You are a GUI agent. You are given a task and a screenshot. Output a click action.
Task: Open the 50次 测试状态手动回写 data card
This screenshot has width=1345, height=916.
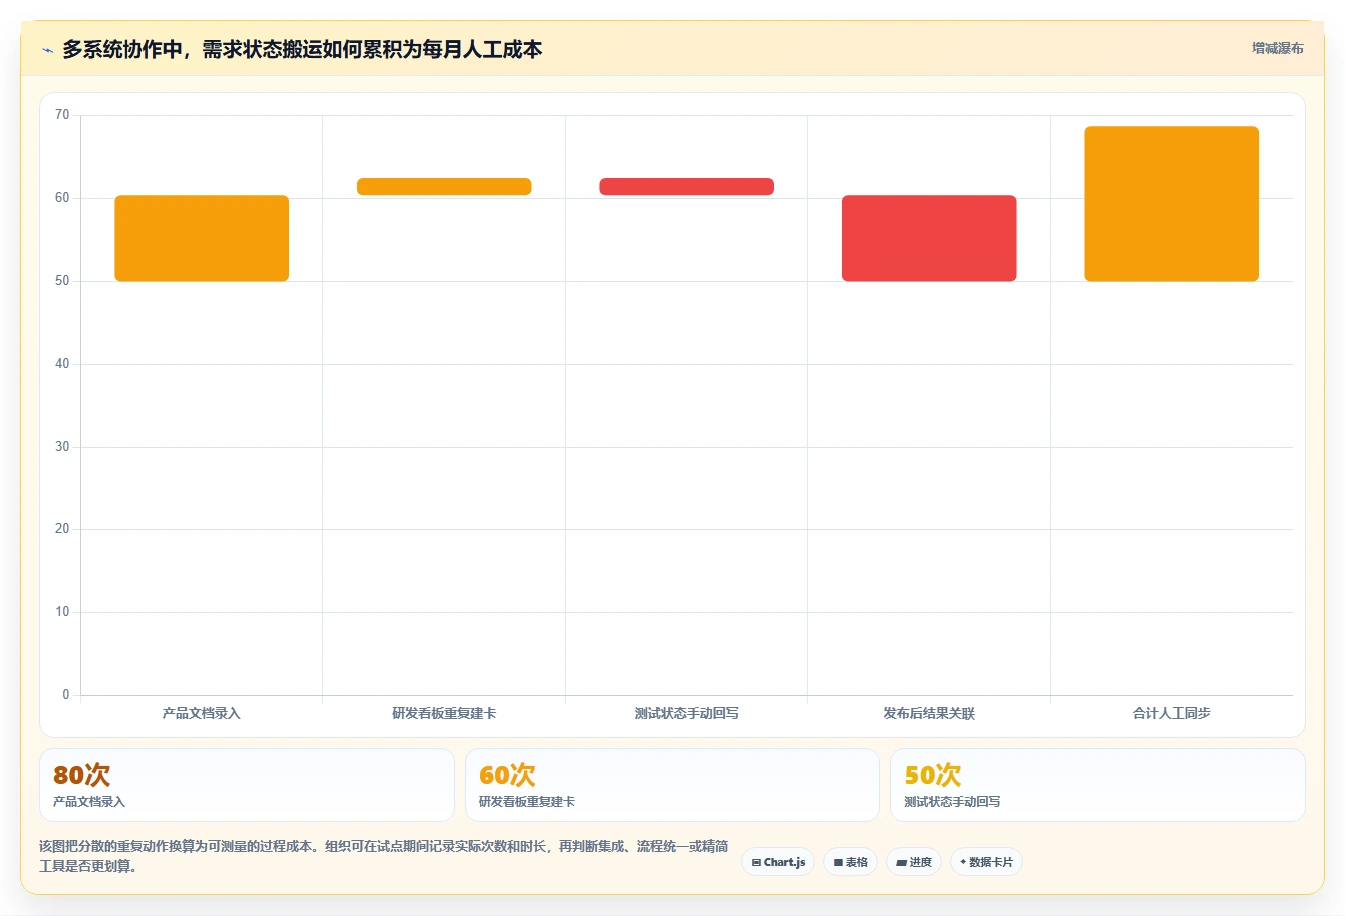(x=1098, y=785)
